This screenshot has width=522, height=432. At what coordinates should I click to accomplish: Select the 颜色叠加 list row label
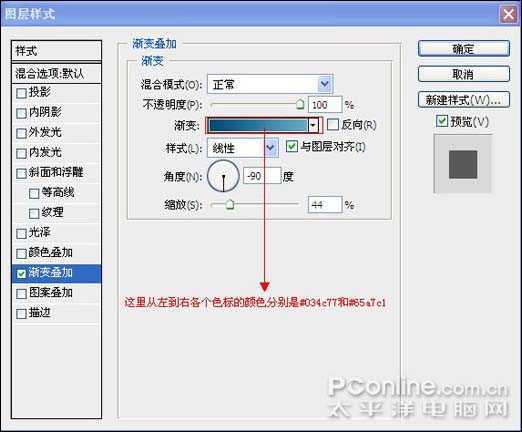click(x=50, y=252)
